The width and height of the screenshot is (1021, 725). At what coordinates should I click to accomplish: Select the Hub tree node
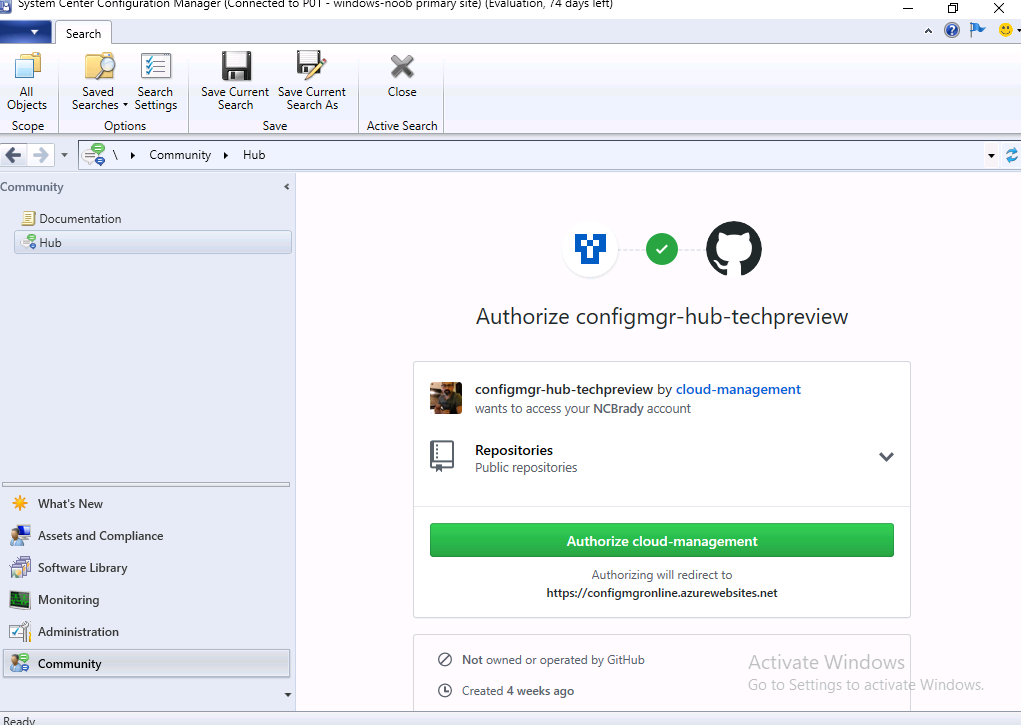click(x=153, y=242)
